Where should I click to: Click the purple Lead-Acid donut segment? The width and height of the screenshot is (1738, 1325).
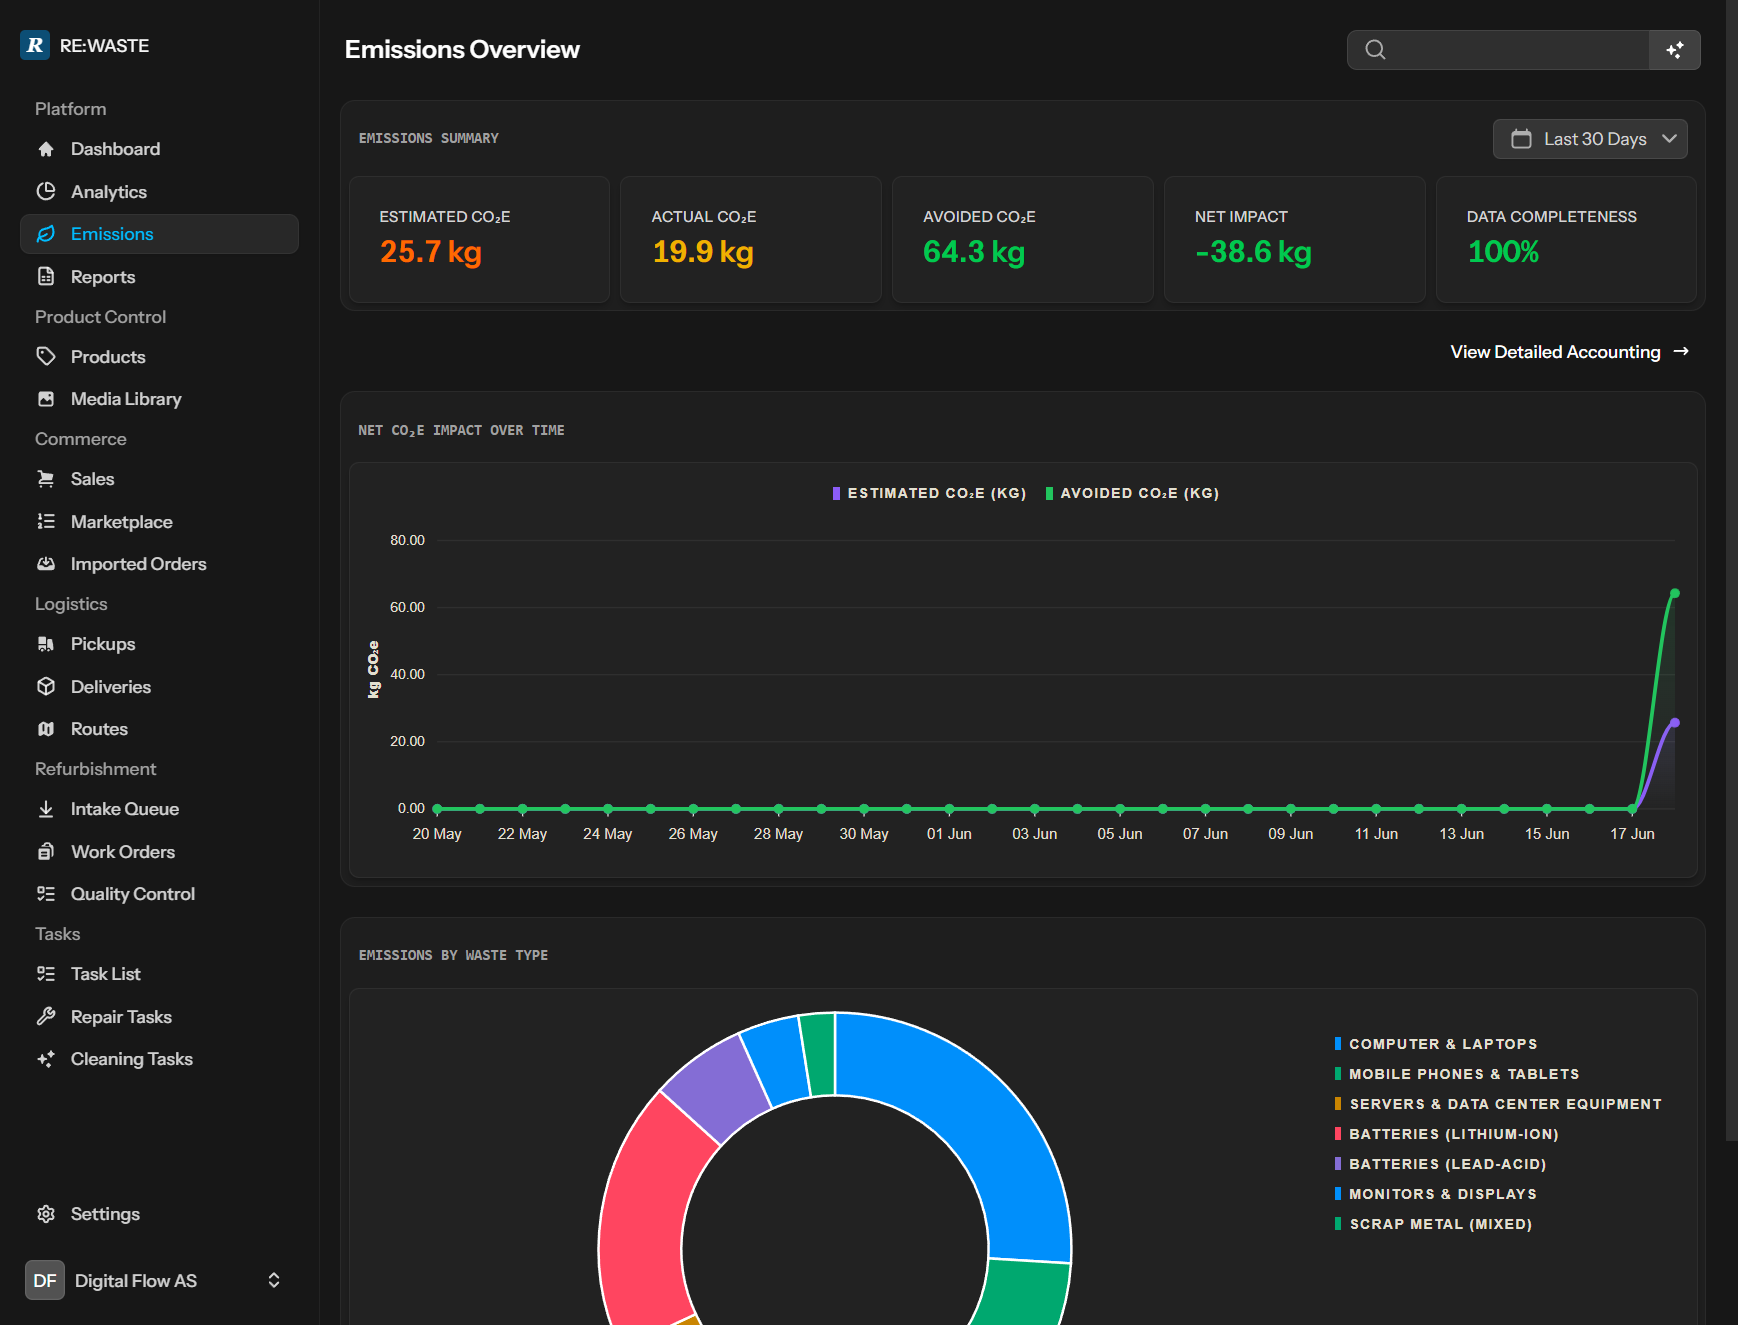(x=718, y=1087)
